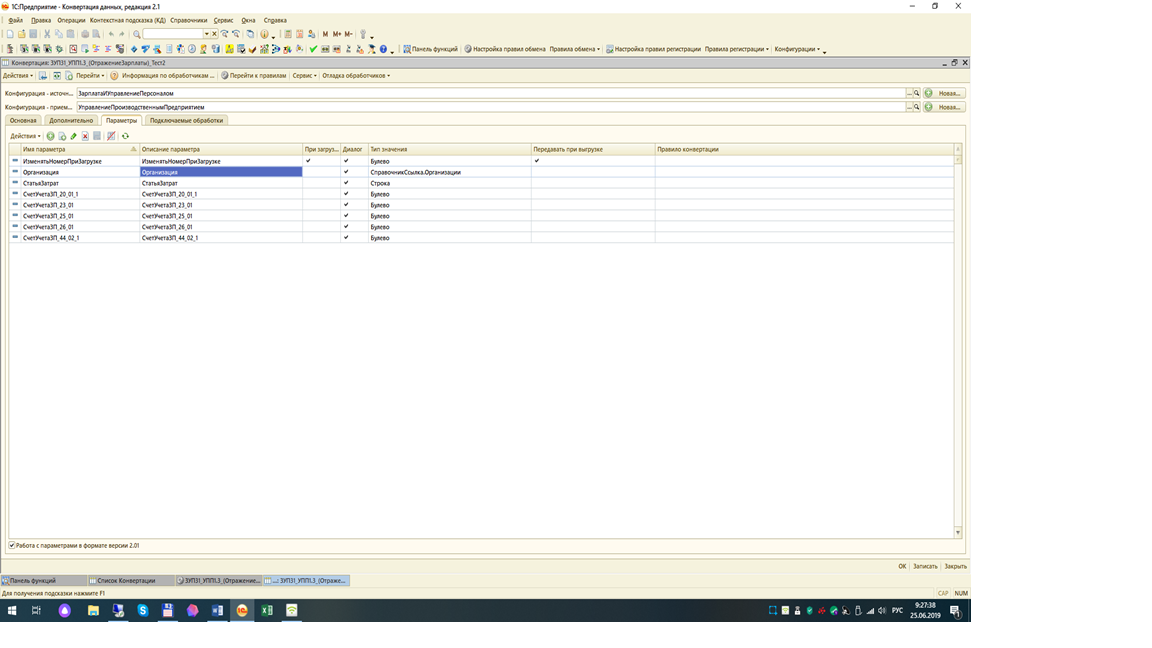The width and height of the screenshot is (1152, 648).
Task: Click the source configuration input field
Action: tap(491, 93)
